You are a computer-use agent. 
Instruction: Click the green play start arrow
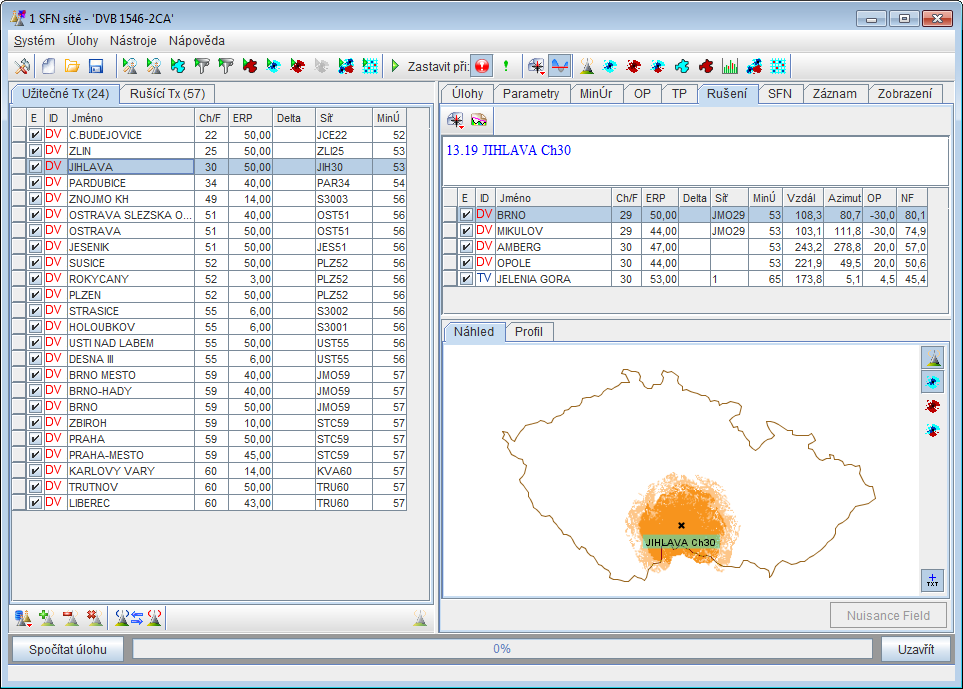click(x=395, y=66)
